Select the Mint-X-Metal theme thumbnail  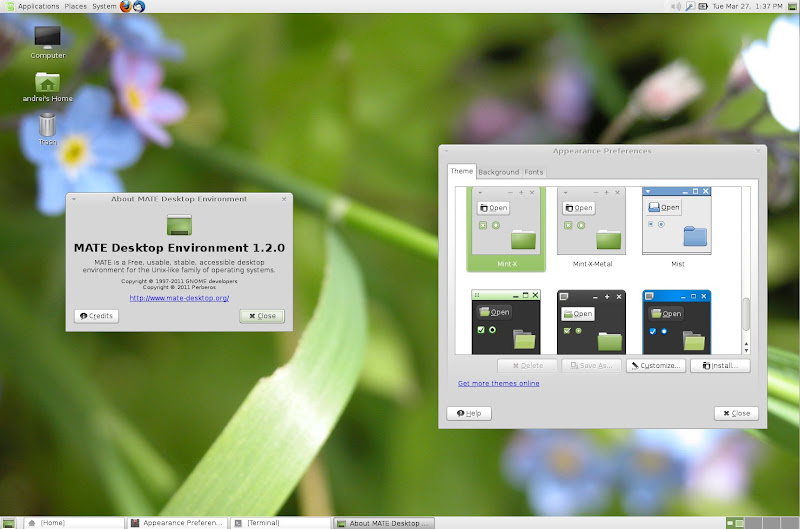pos(592,229)
